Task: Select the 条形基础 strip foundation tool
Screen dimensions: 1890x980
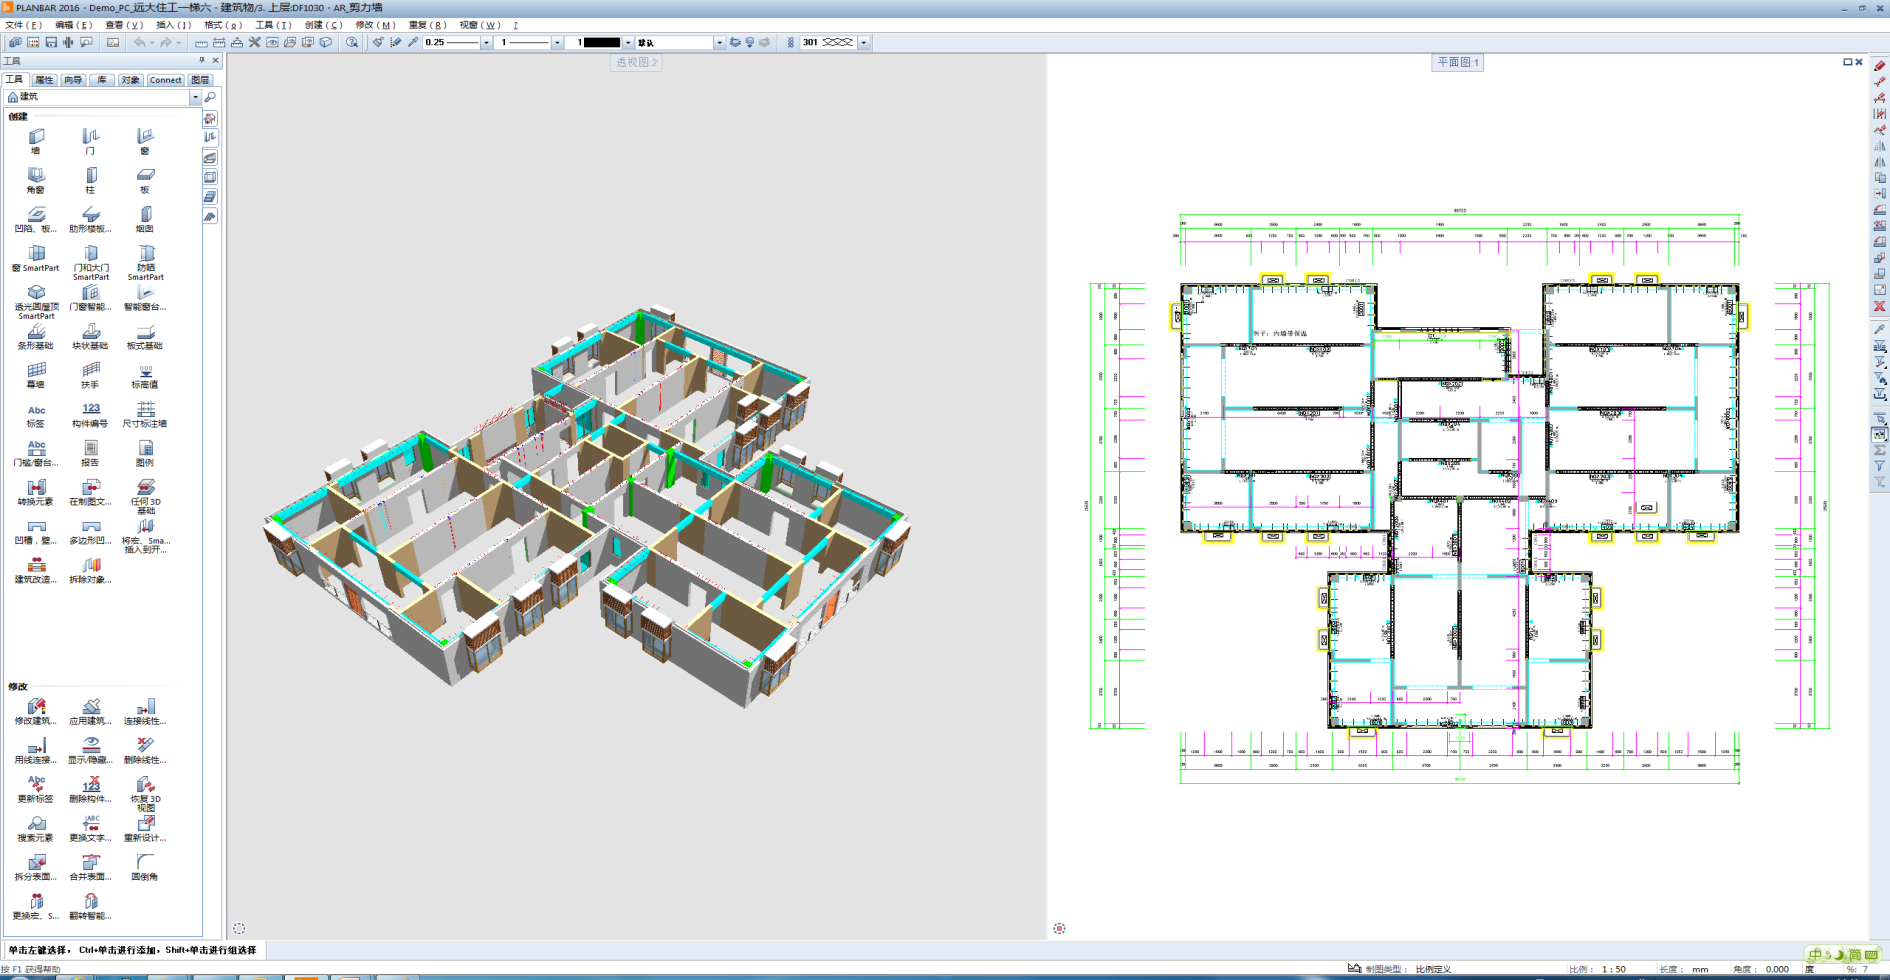Action: pyautogui.click(x=36, y=336)
